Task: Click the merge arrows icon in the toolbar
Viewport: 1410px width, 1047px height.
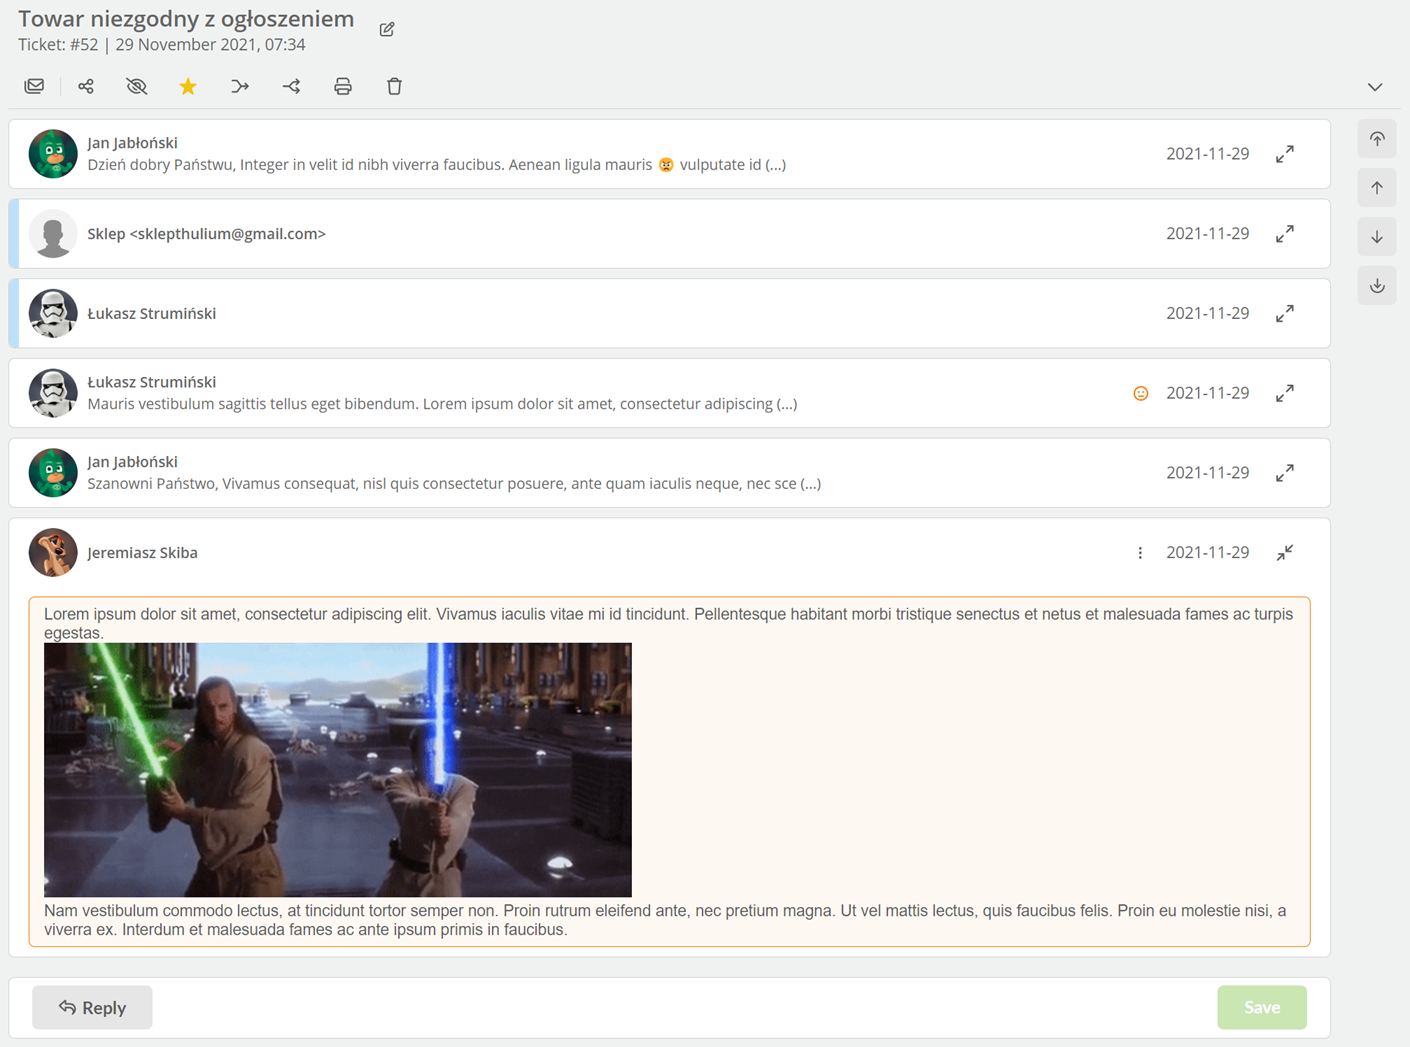Action: [x=240, y=86]
